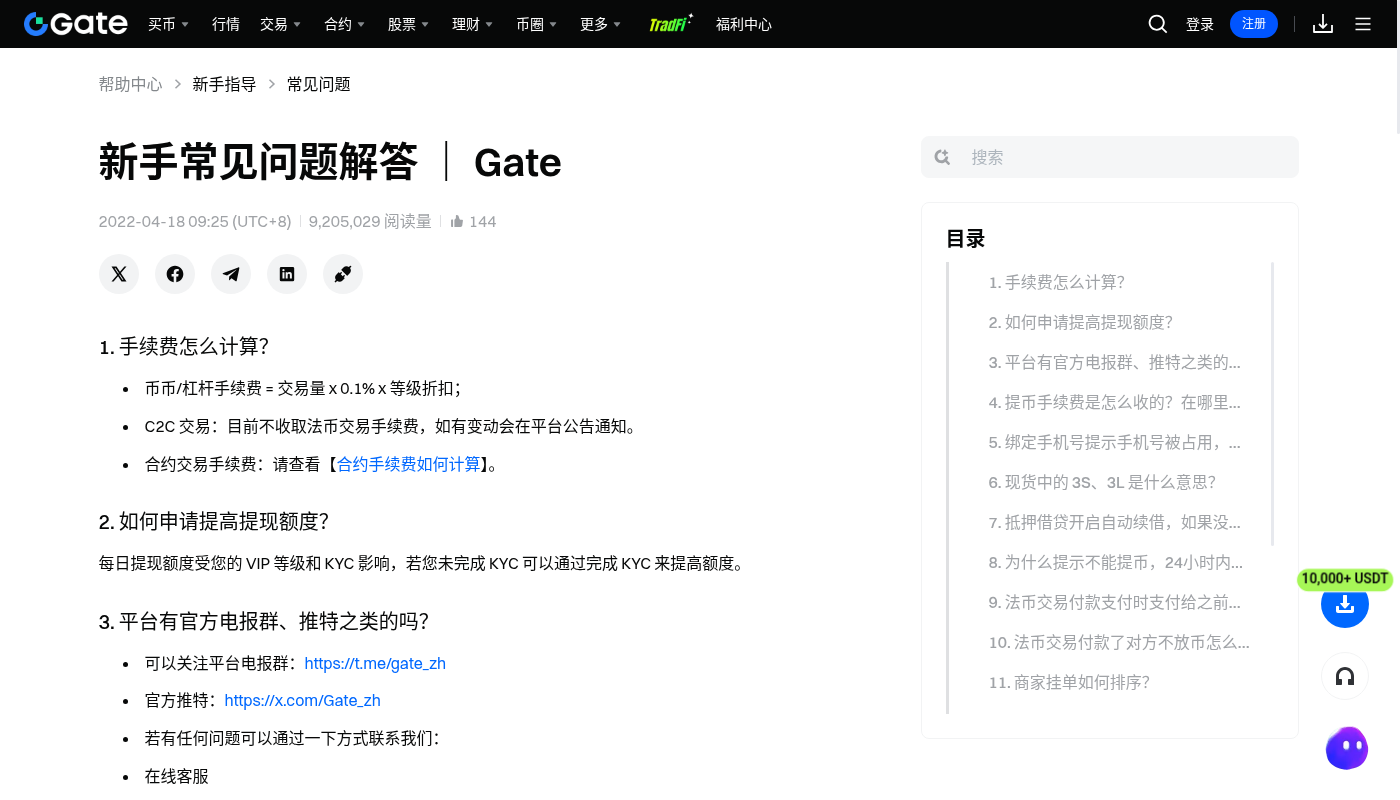Click the 10,000+ USDT badge
The height and width of the screenshot is (800, 1400).
click(1345, 578)
